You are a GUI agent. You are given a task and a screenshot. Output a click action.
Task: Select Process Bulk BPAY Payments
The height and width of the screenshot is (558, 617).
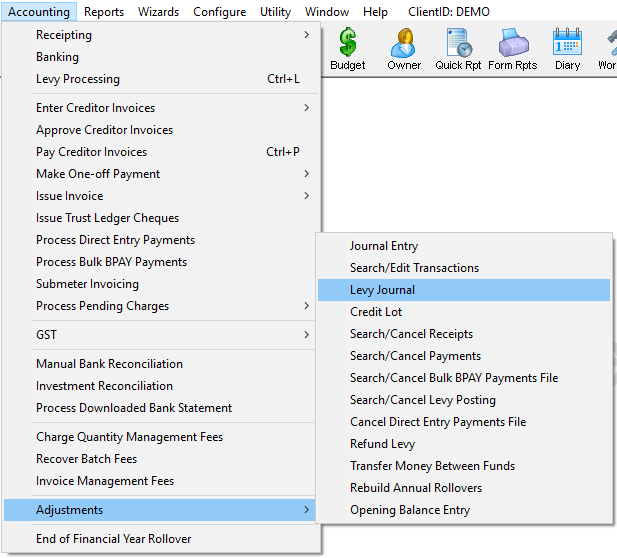161,262
